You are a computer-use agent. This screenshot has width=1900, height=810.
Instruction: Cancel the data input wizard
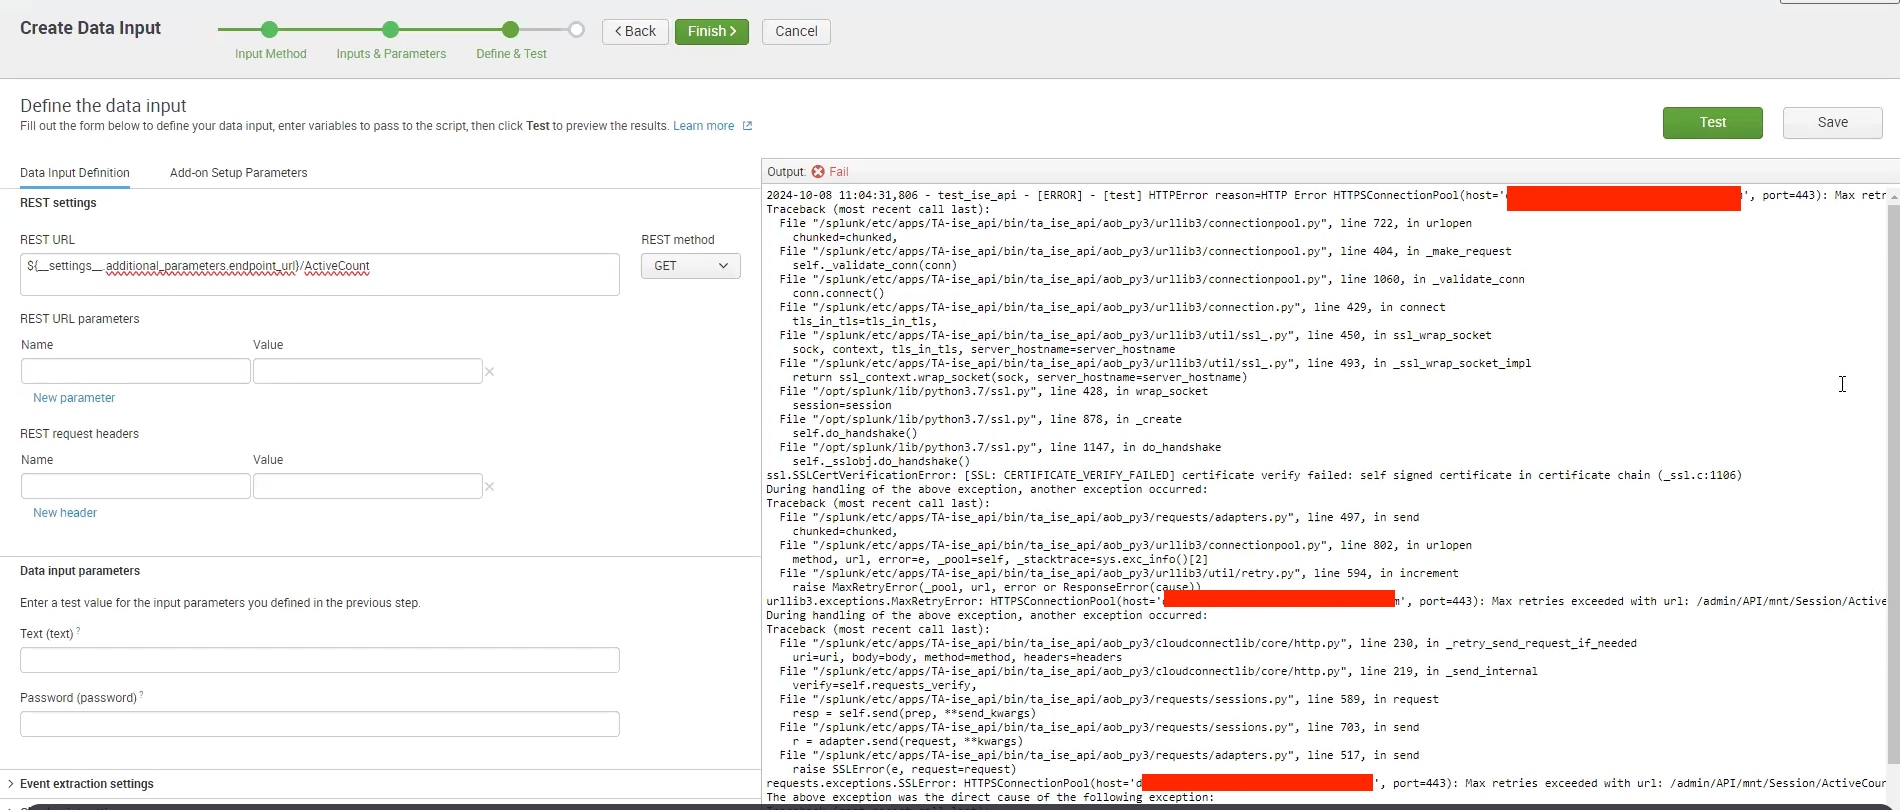[x=796, y=31]
